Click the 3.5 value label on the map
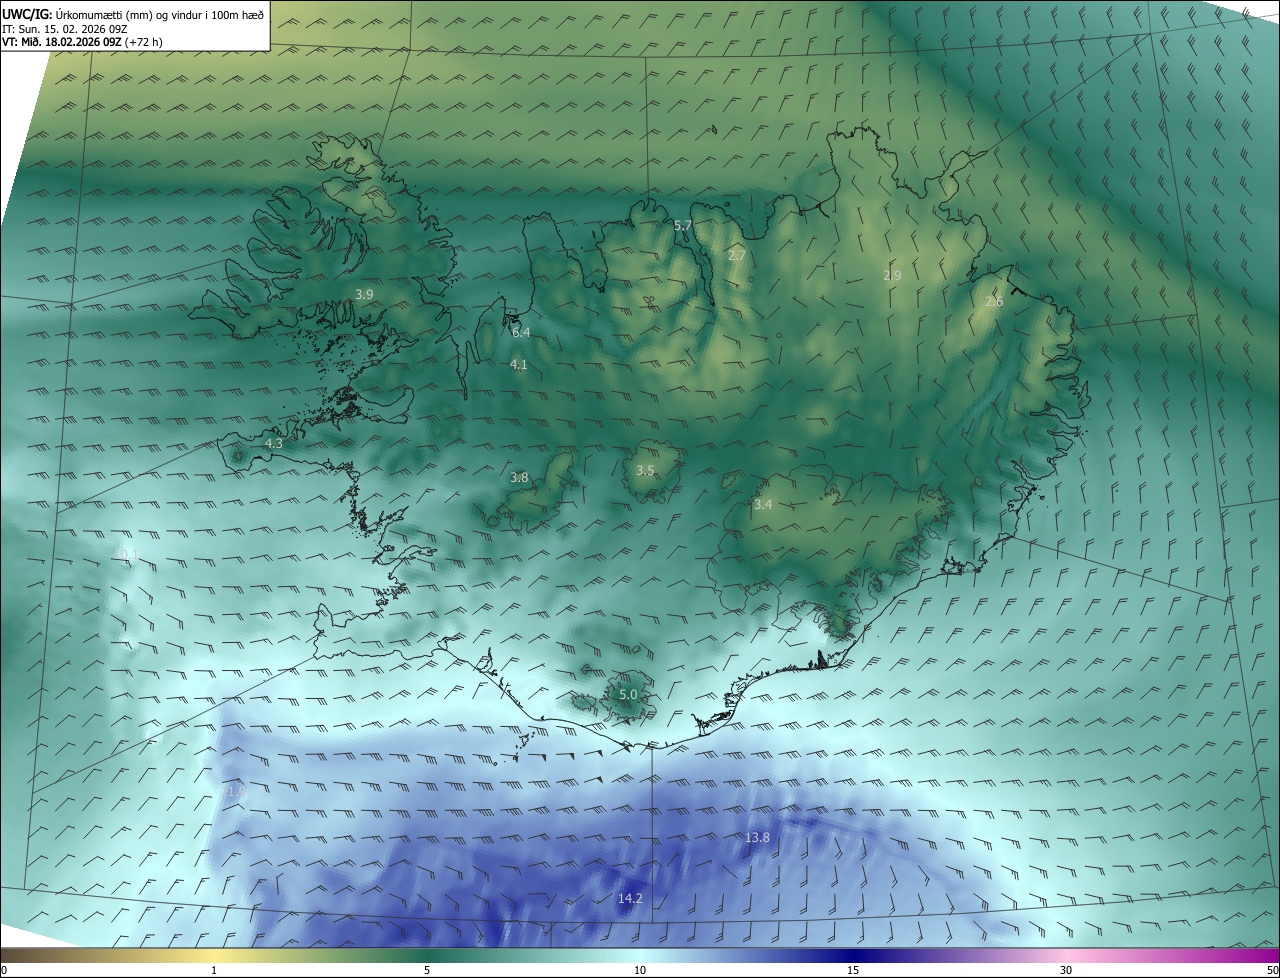 pyautogui.click(x=645, y=470)
